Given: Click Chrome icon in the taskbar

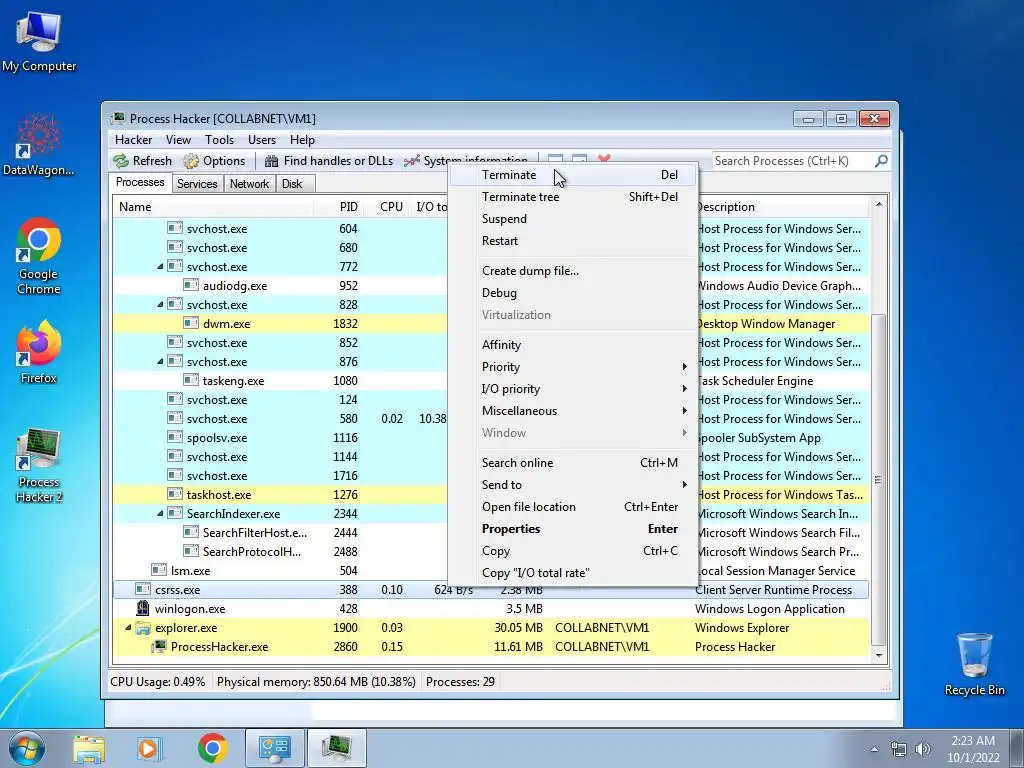Looking at the screenshot, I should (x=212, y=748).
